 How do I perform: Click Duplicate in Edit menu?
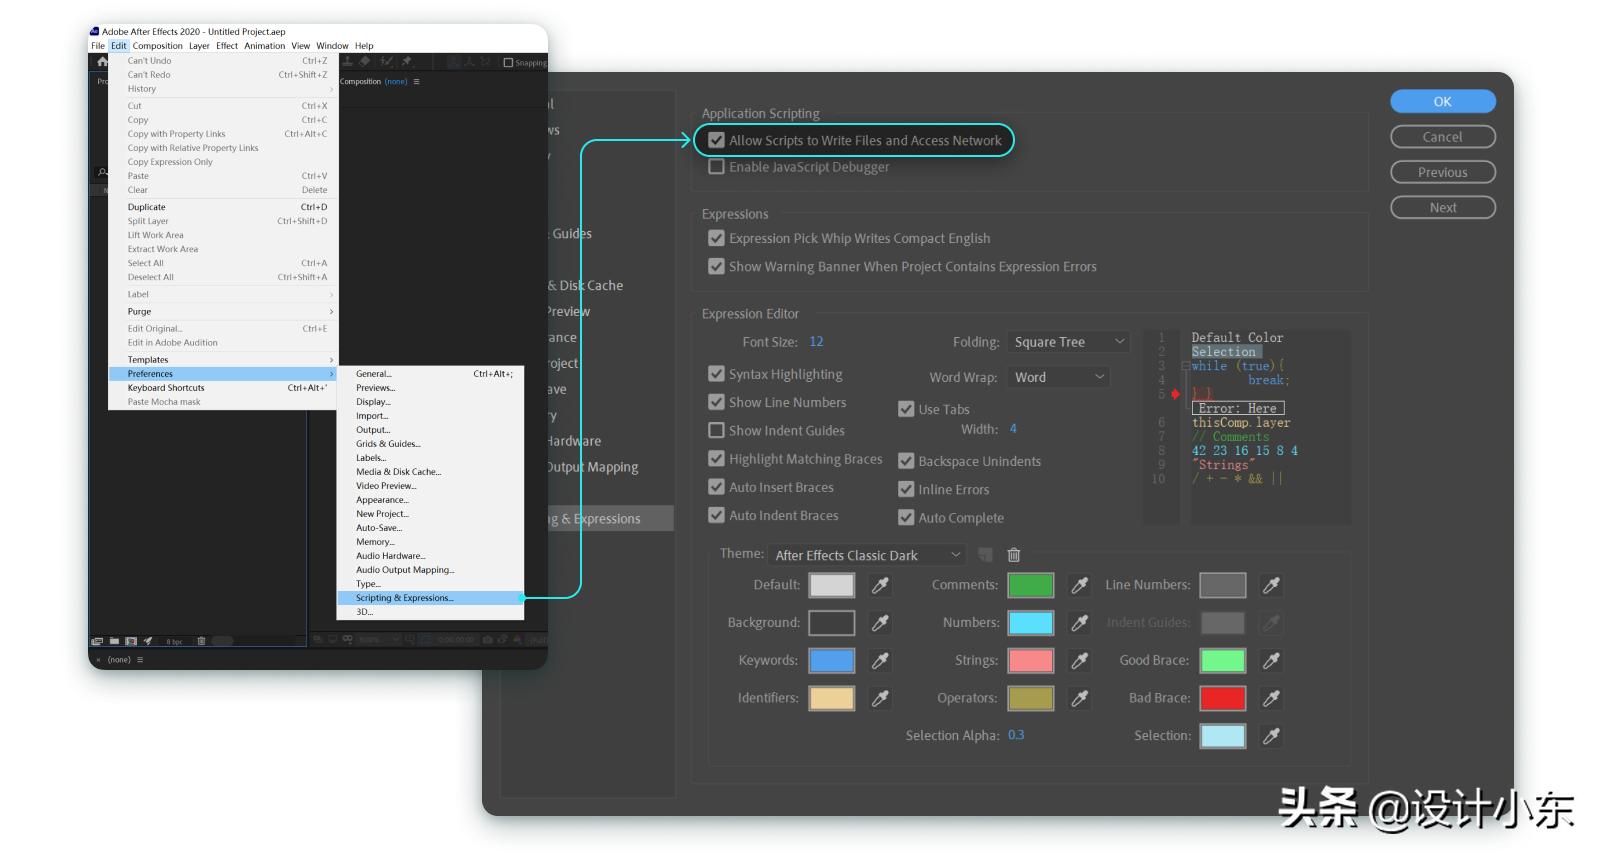(222, 207)
